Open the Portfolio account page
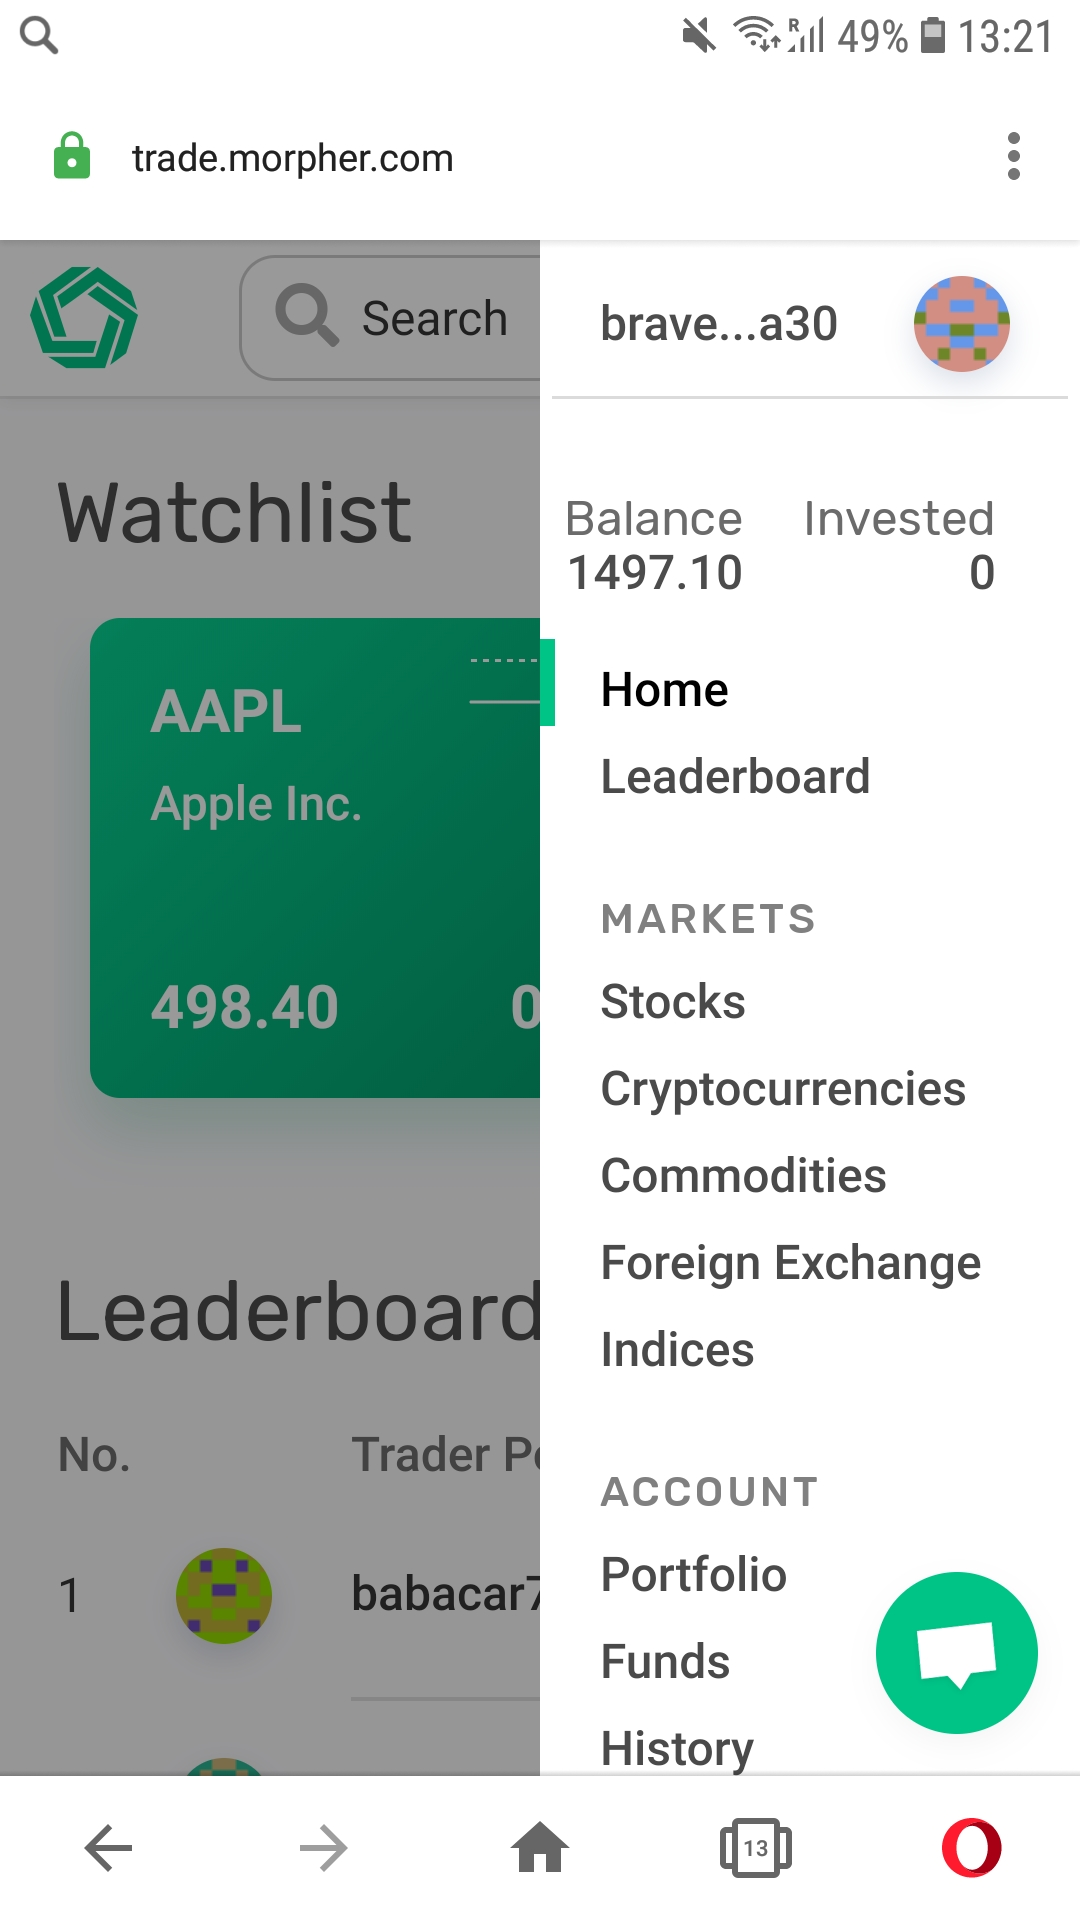The width and height of the screenshot is (1080, 1920). pyautogui.click(x=694, y=1575)
